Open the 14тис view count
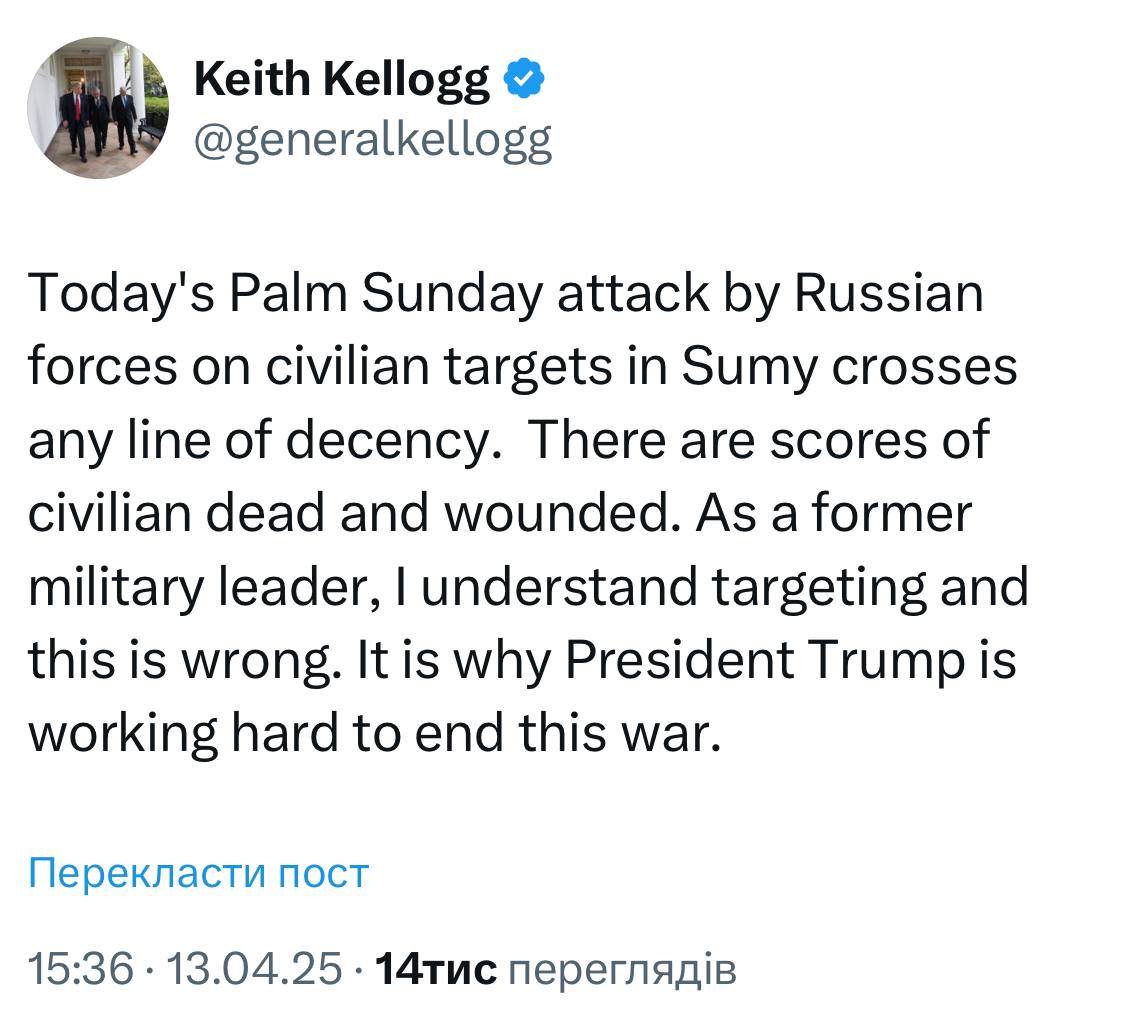1125x1028 pixels. 434,968
